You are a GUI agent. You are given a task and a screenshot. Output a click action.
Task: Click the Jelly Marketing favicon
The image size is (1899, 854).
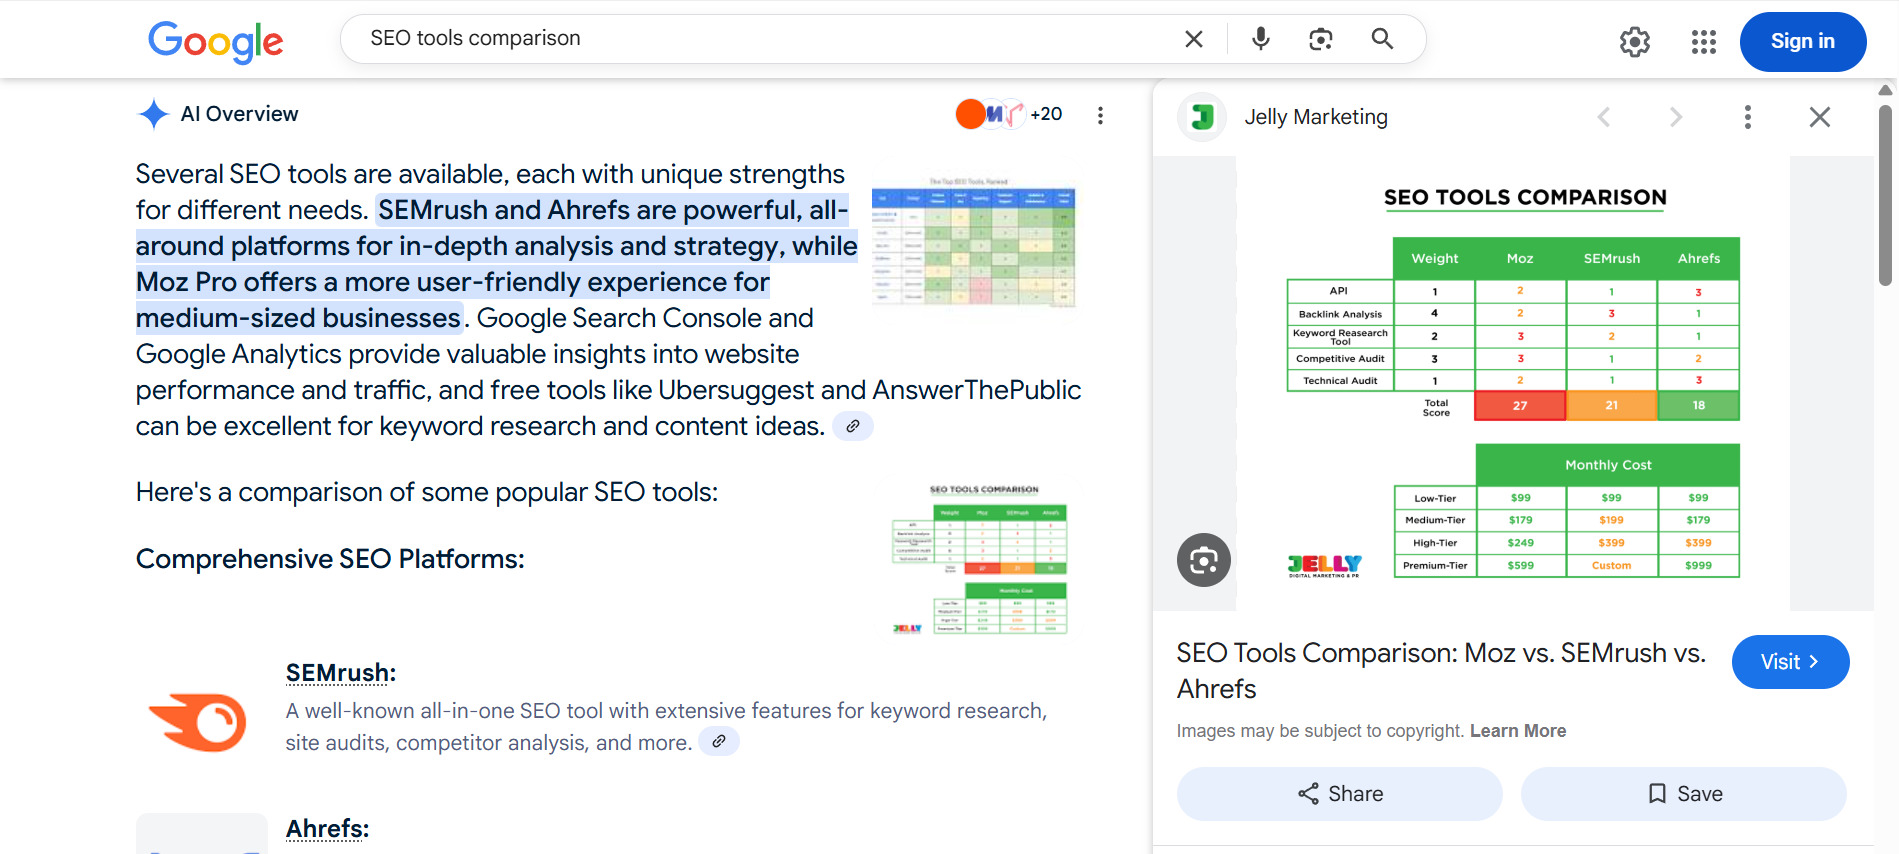point(1202,117)
